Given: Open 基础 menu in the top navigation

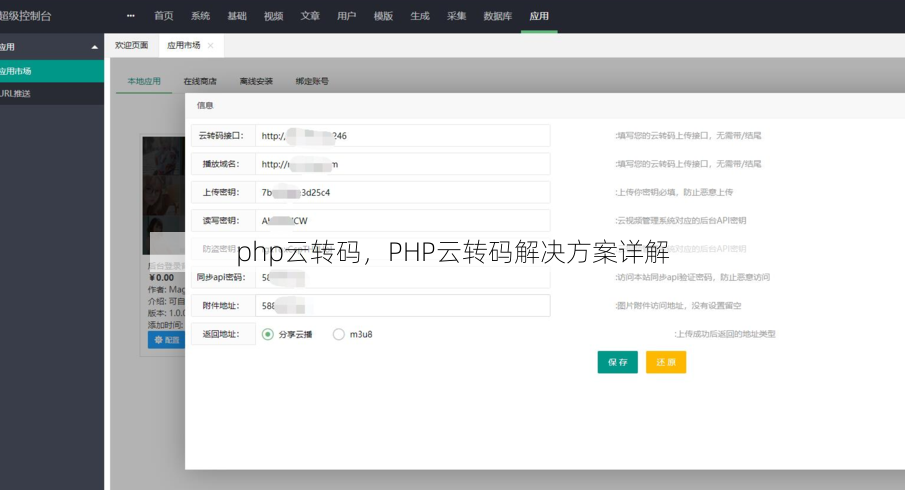Looking at the screenshot, I should coord(237,16).
